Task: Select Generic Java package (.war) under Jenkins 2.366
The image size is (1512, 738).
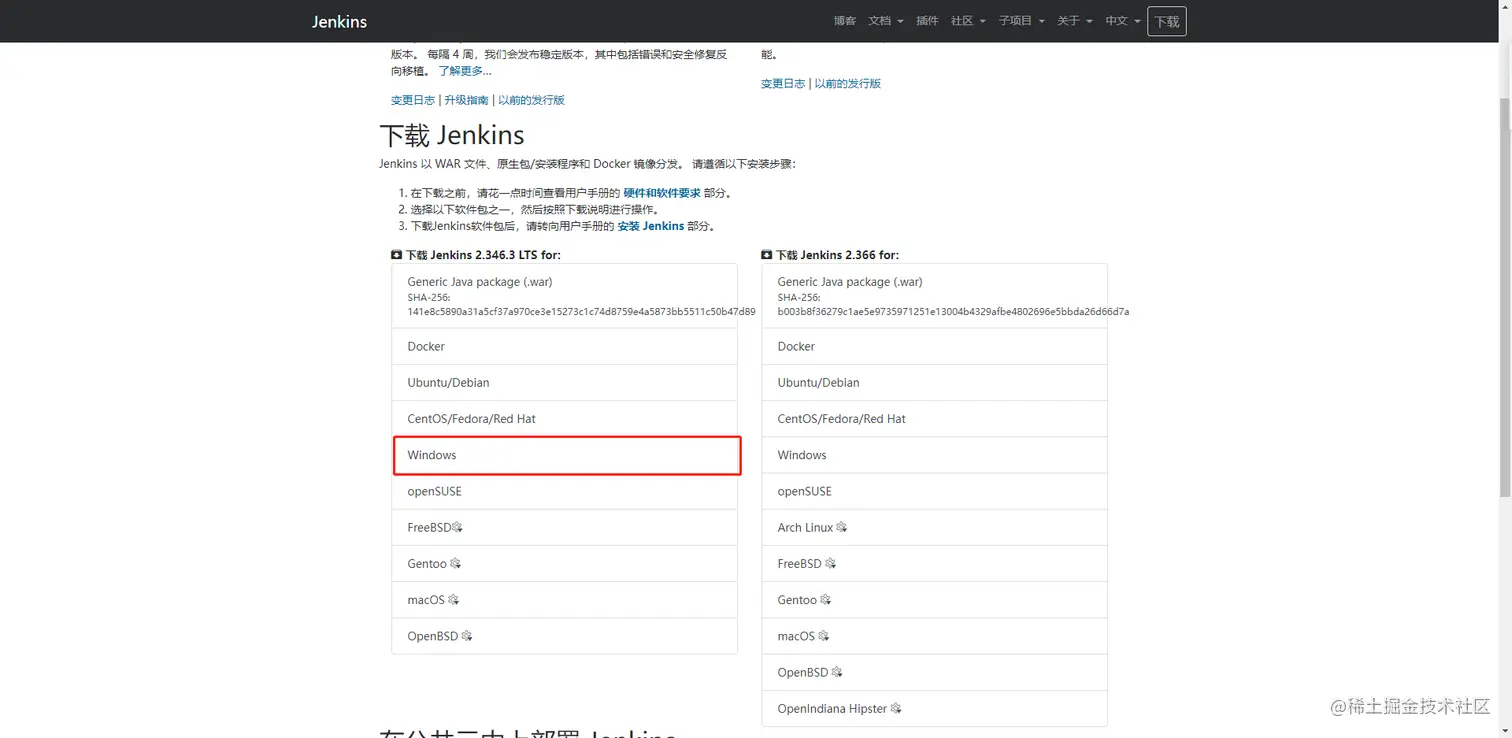Action: pos(934,296)
